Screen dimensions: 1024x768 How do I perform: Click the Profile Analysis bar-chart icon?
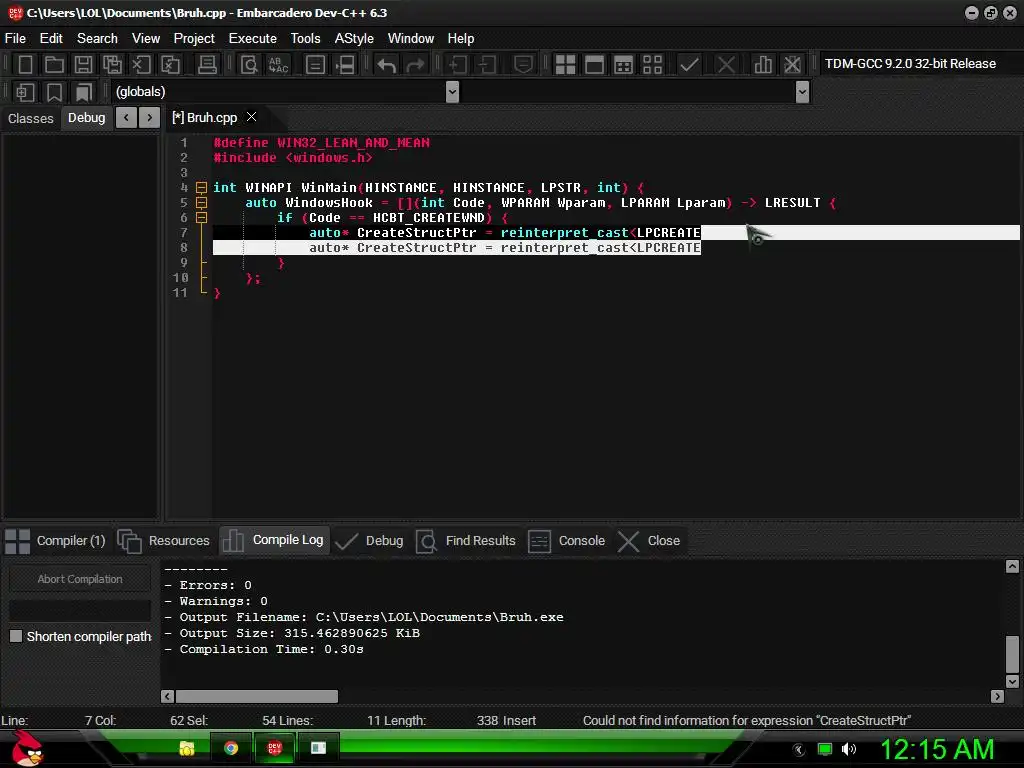coord(763,64)
